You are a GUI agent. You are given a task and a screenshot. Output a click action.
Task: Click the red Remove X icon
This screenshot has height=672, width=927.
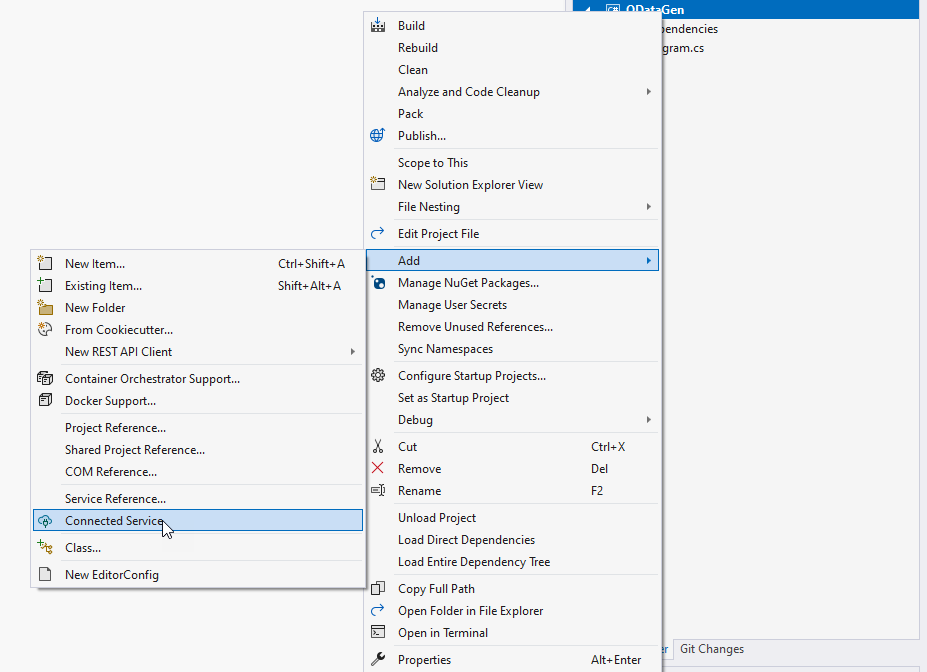click(378, 468)
